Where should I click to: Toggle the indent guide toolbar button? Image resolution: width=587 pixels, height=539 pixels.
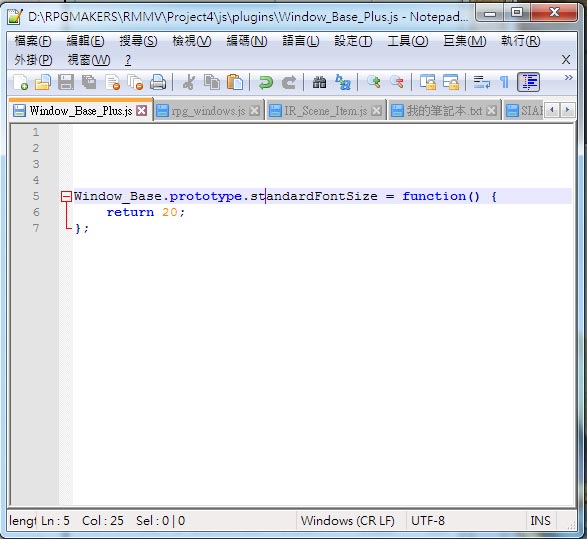529,82
